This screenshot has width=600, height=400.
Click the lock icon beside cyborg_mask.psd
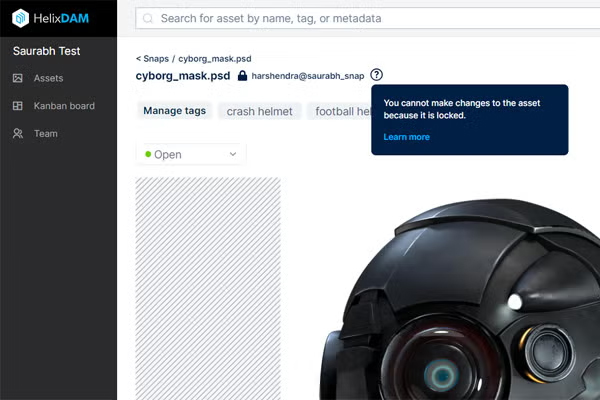242,75
